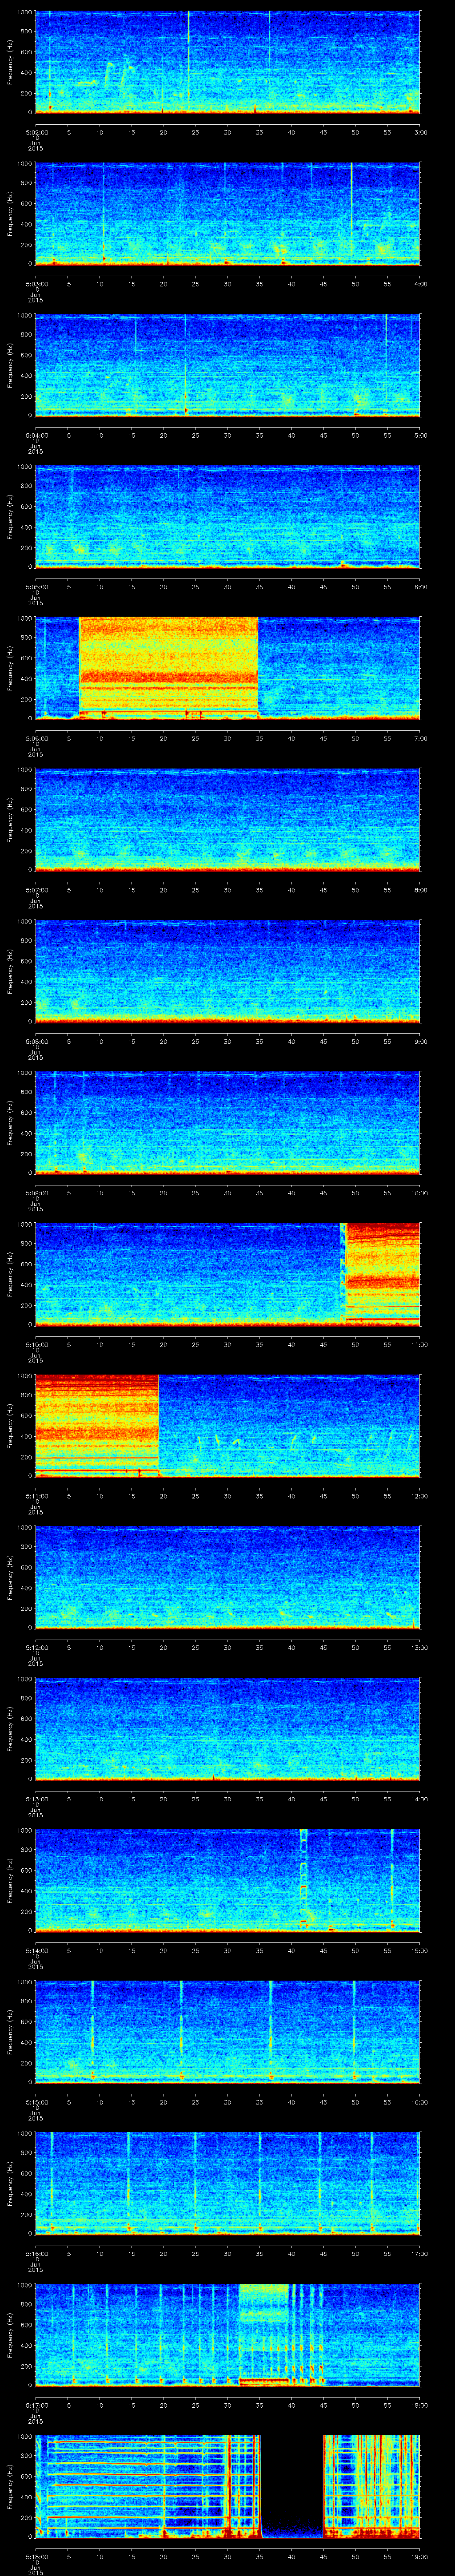Click the spectrogram panel starting at 5:02:00

click(228, 62)
